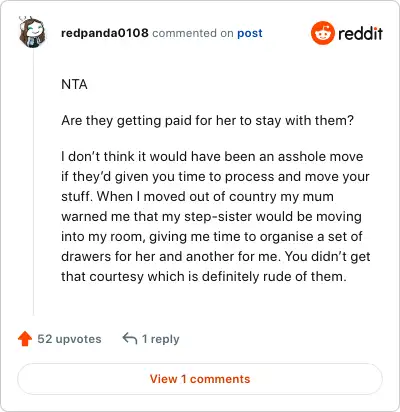The width and height of the screenshot is (400, 412).
Task: Click the "Are they getting paid" question
Action: pyautogui.click(x=207, y=121)
